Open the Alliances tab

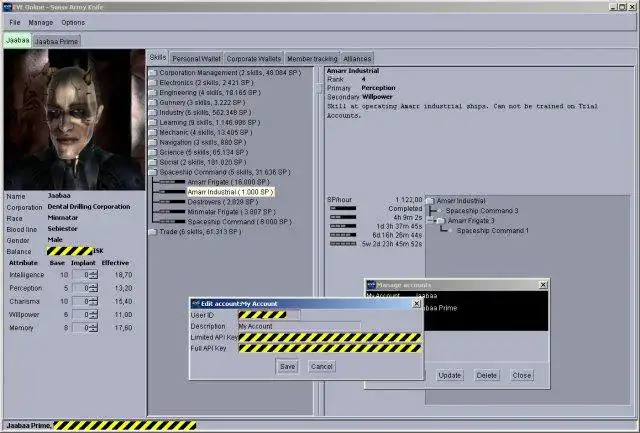pyautogui.click(x=357, y=59)
